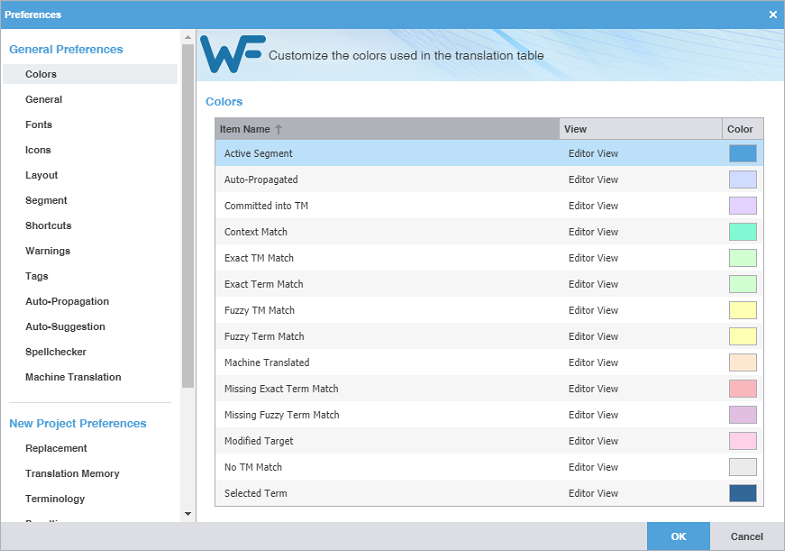Go to Machine Translation preferences

(73, 377)
